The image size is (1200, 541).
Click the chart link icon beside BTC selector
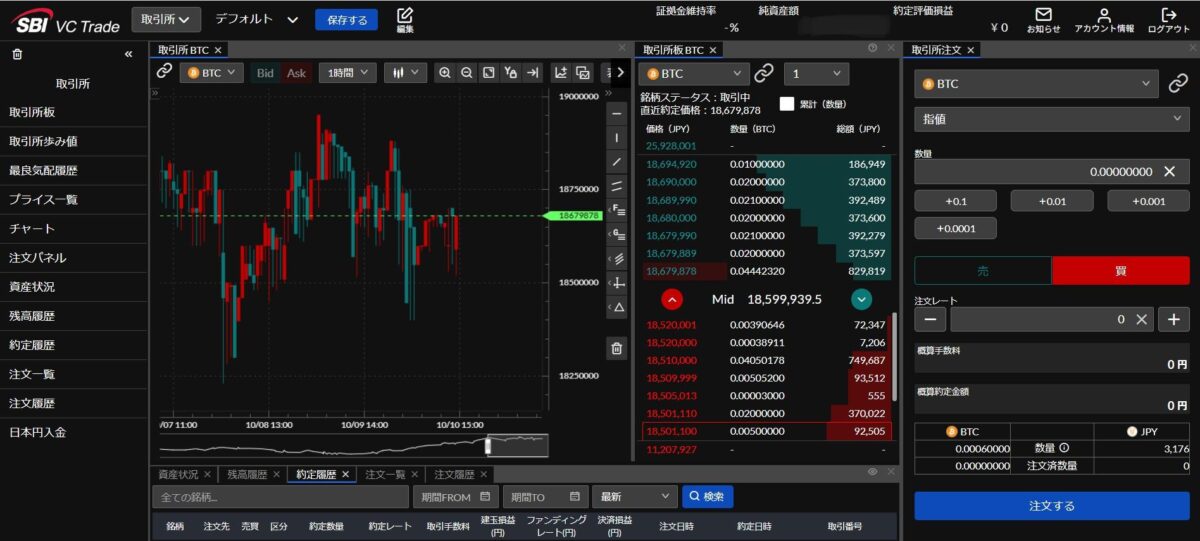(165, 72)
